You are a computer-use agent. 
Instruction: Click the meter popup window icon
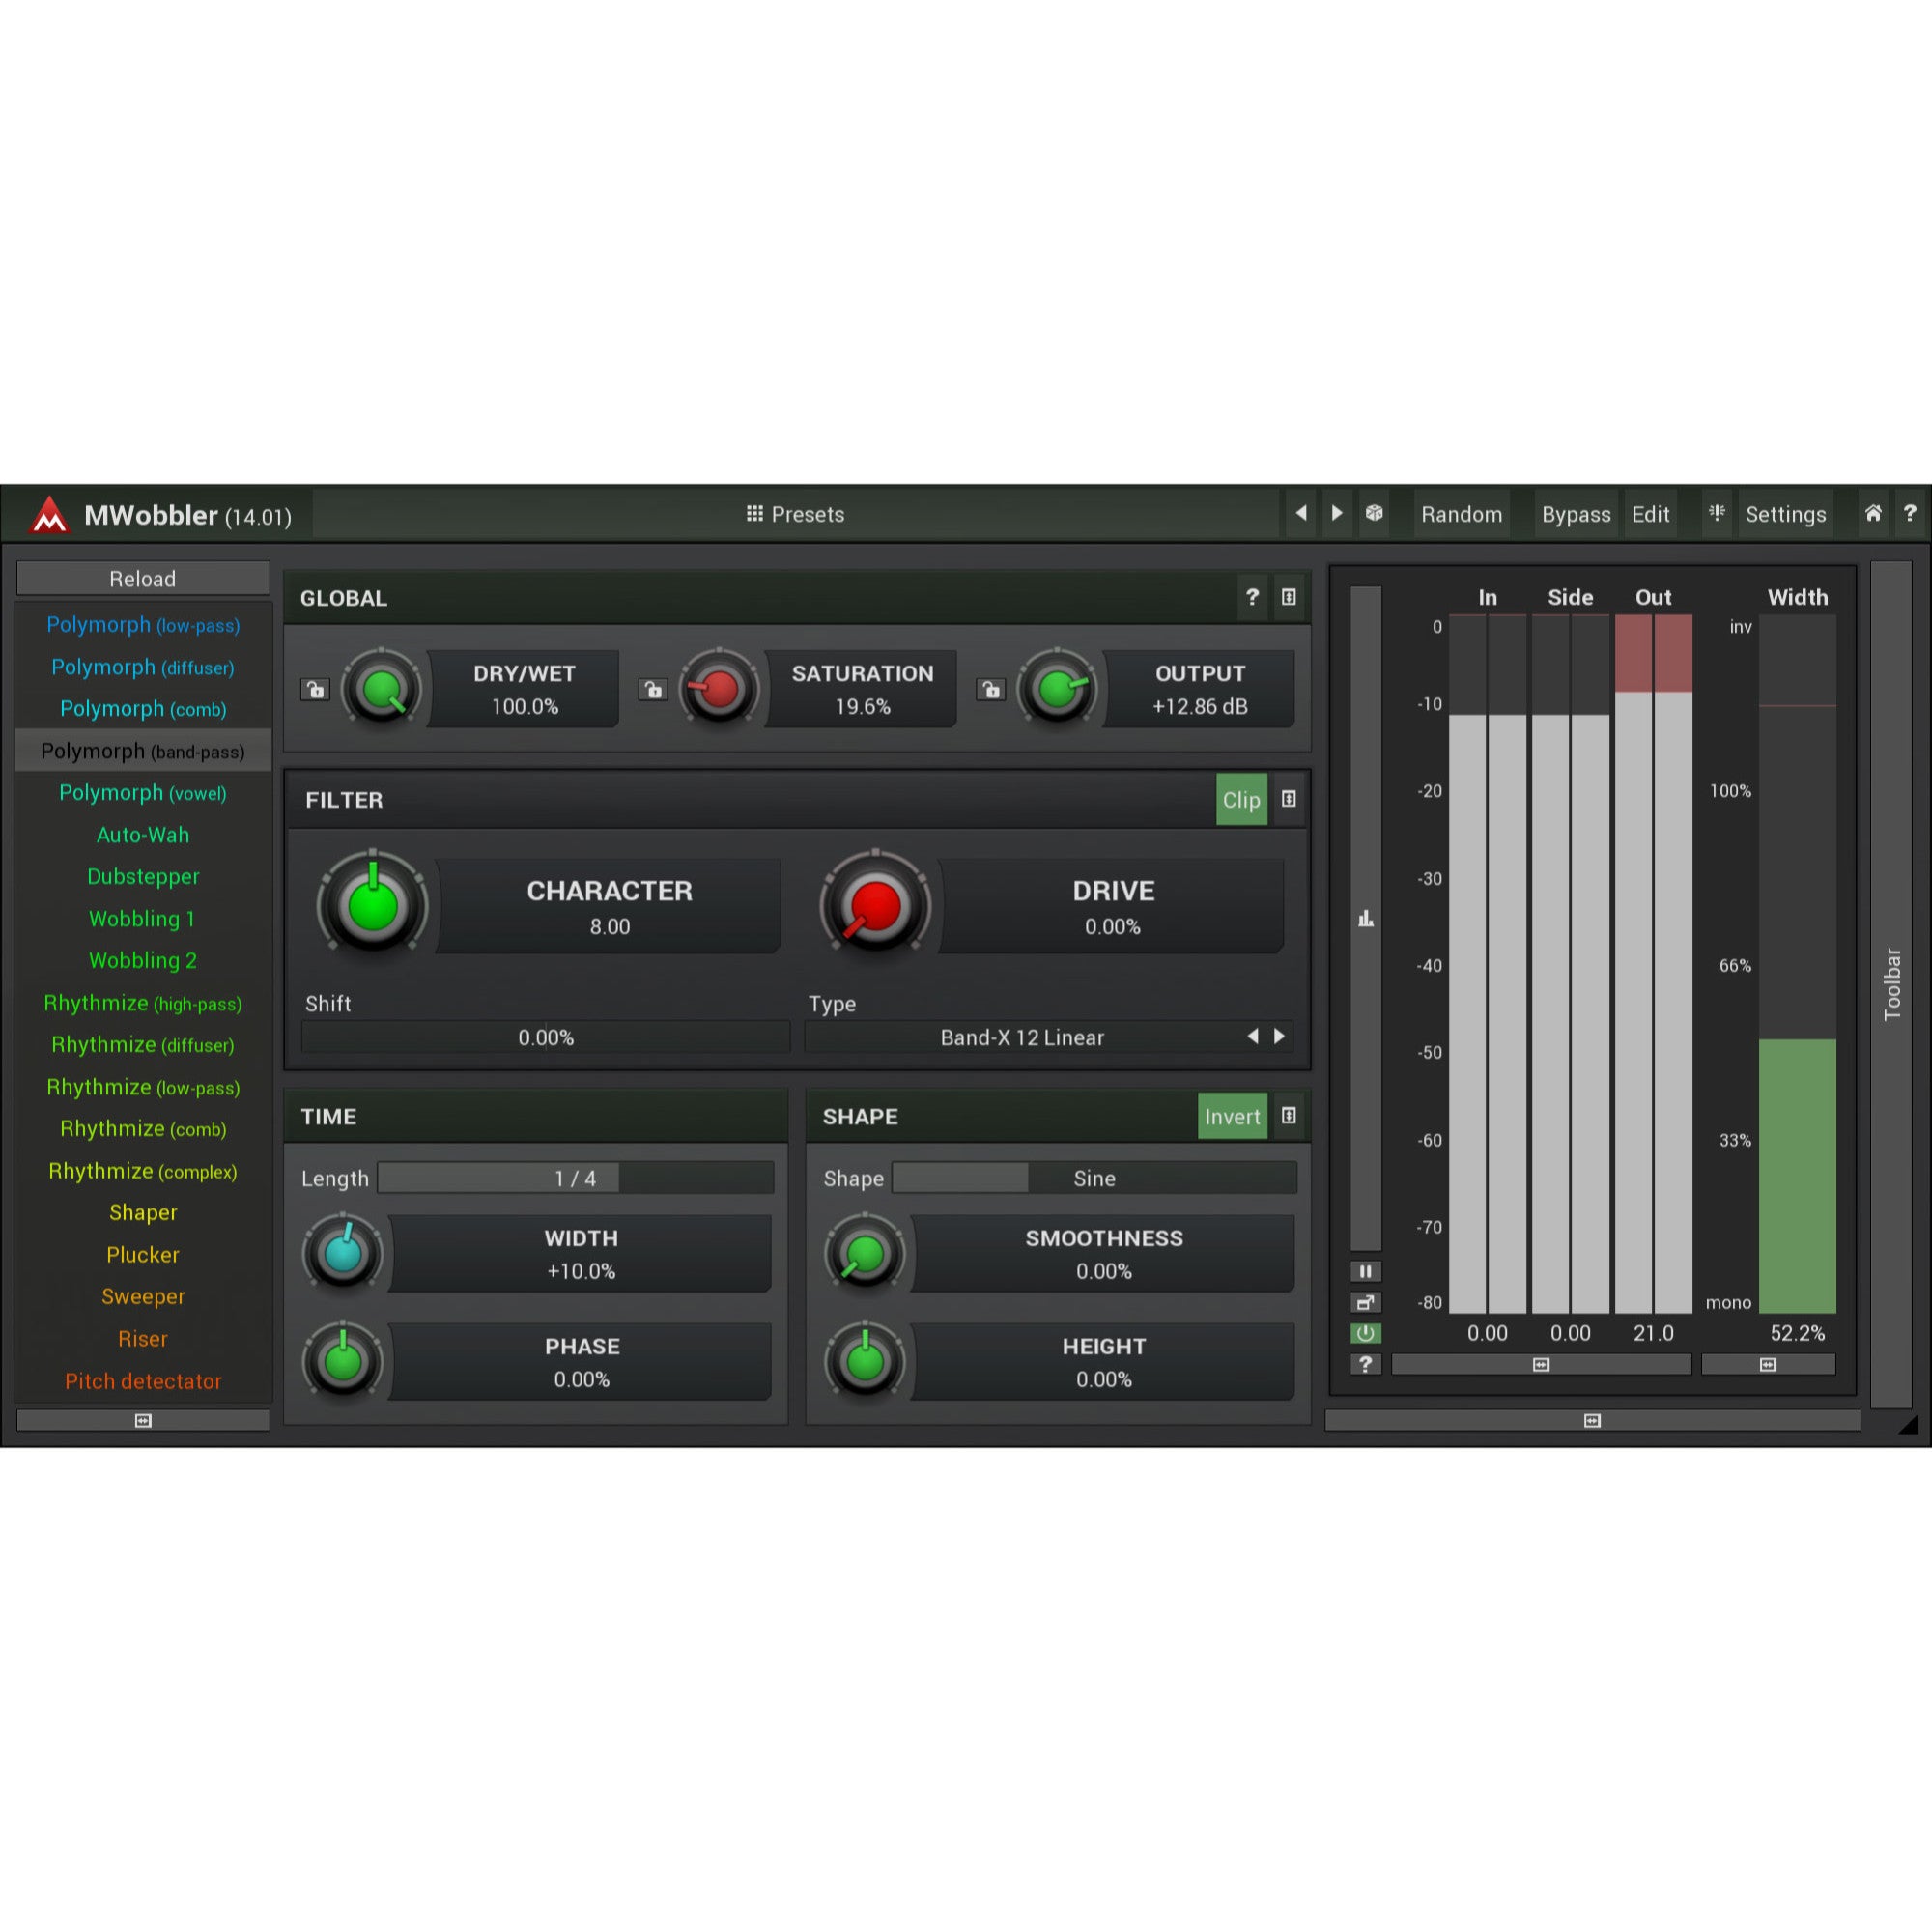click(x=1365, y=1302)
